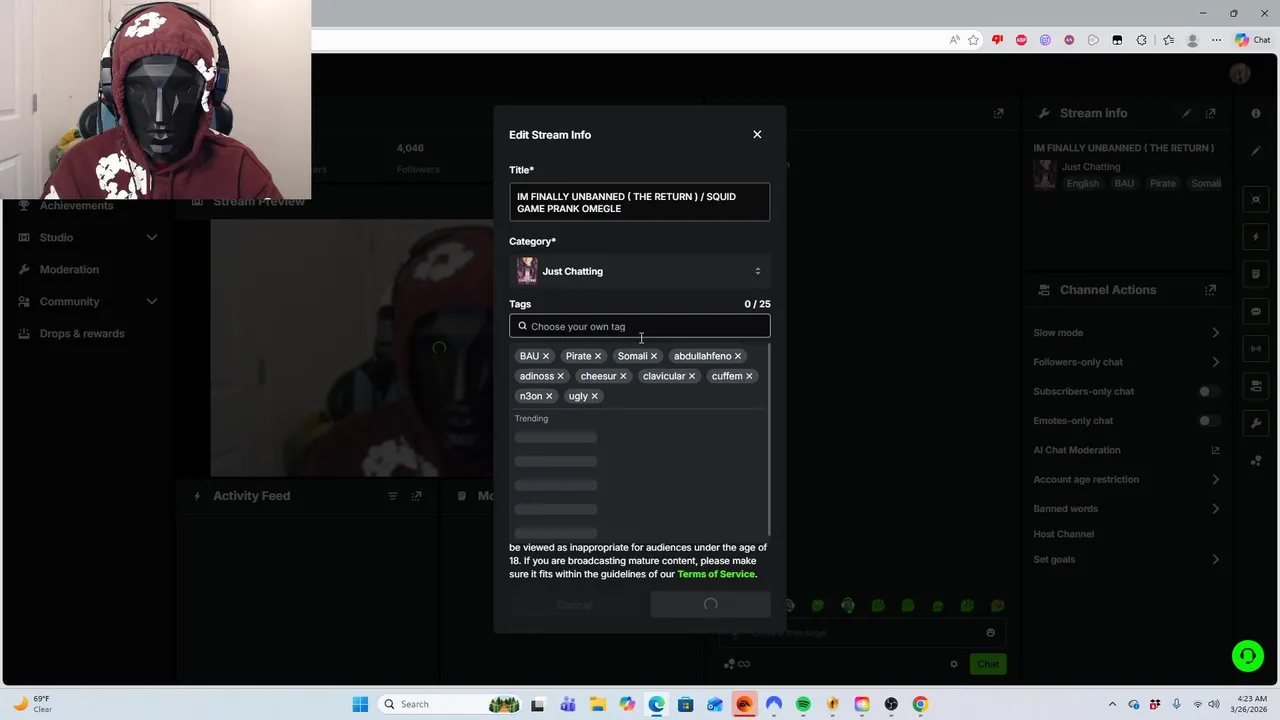The image size is (1280, 720).
Task: Open File Explorer from the taskbar
Action: pos(597,704)
